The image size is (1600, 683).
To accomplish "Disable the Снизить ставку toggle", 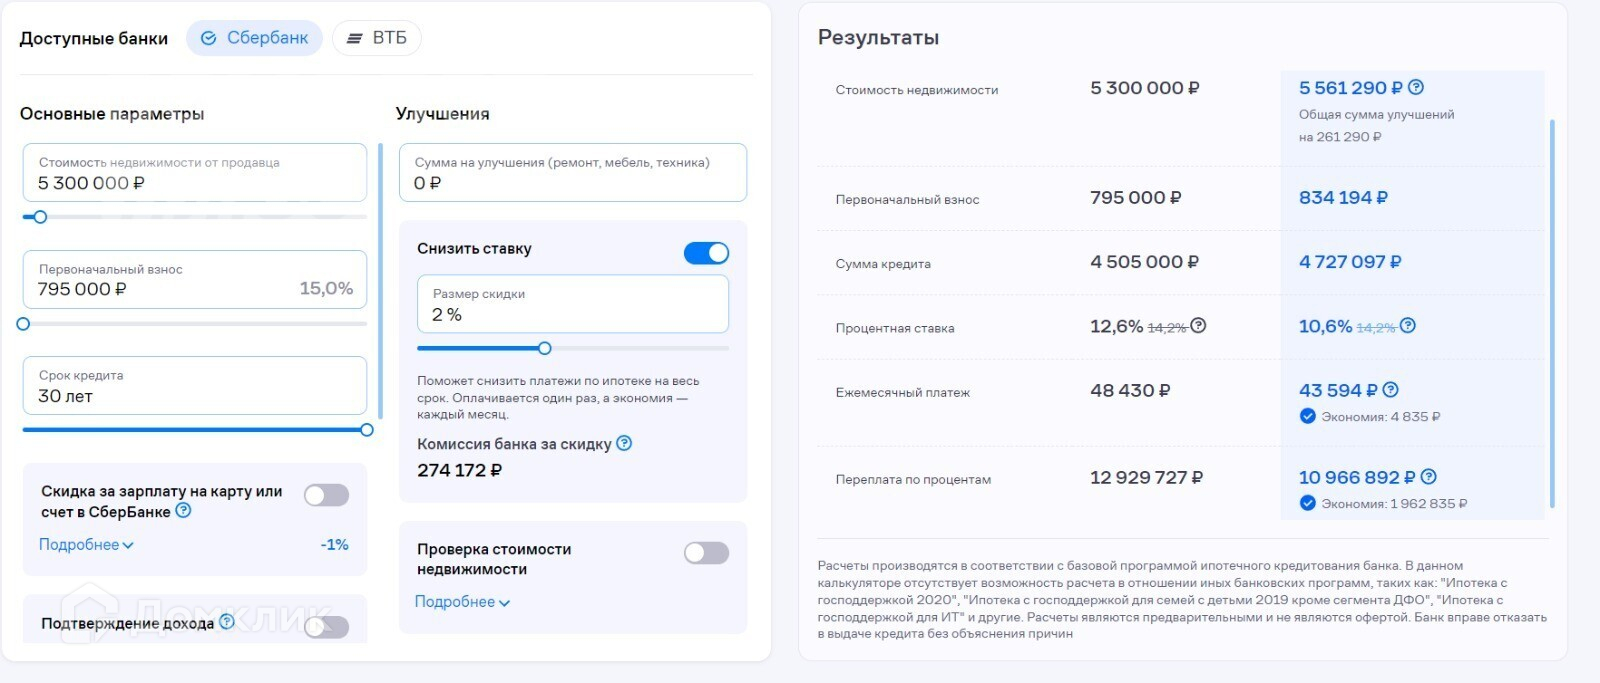I will pos(706,253).
